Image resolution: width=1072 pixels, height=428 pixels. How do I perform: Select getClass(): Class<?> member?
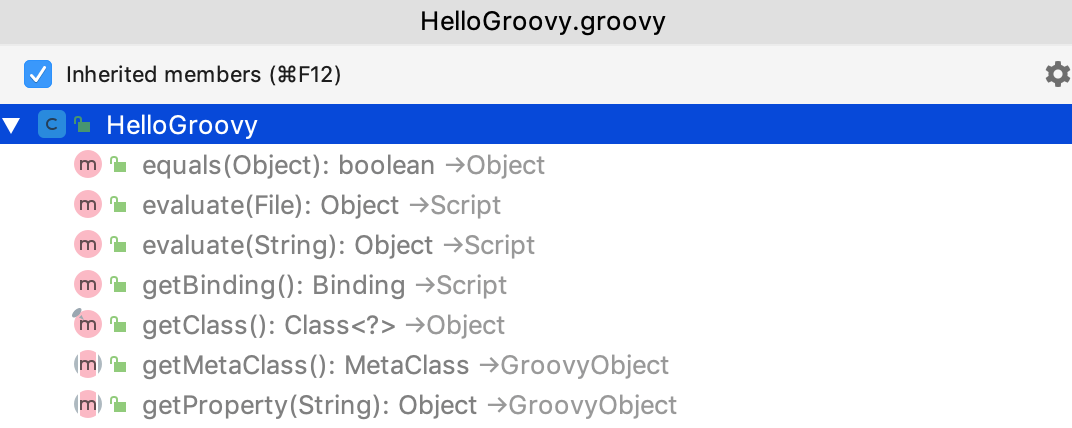click(x=269, y=325)
